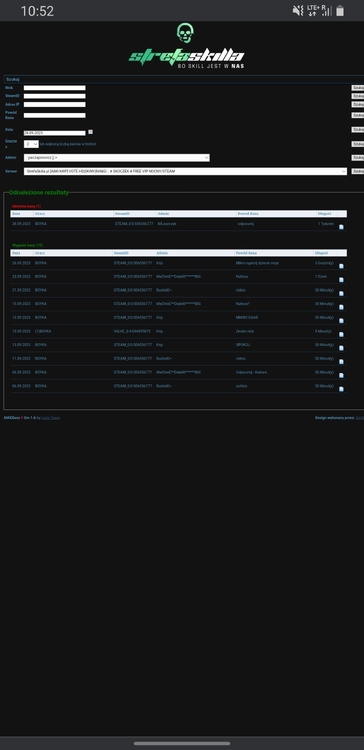Viewport: 364px width, 750px height.
Task: Click the '1 Tydzień' duration cell
Action: point(326,224)
